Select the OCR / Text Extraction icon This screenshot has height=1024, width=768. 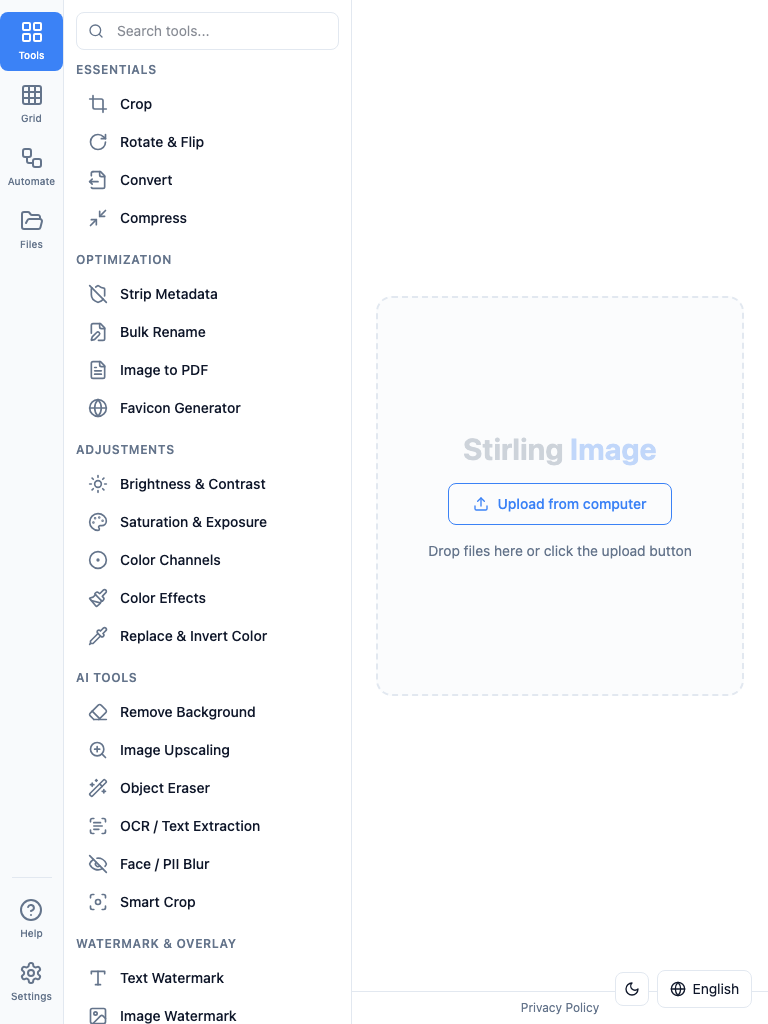coord(98,826)
